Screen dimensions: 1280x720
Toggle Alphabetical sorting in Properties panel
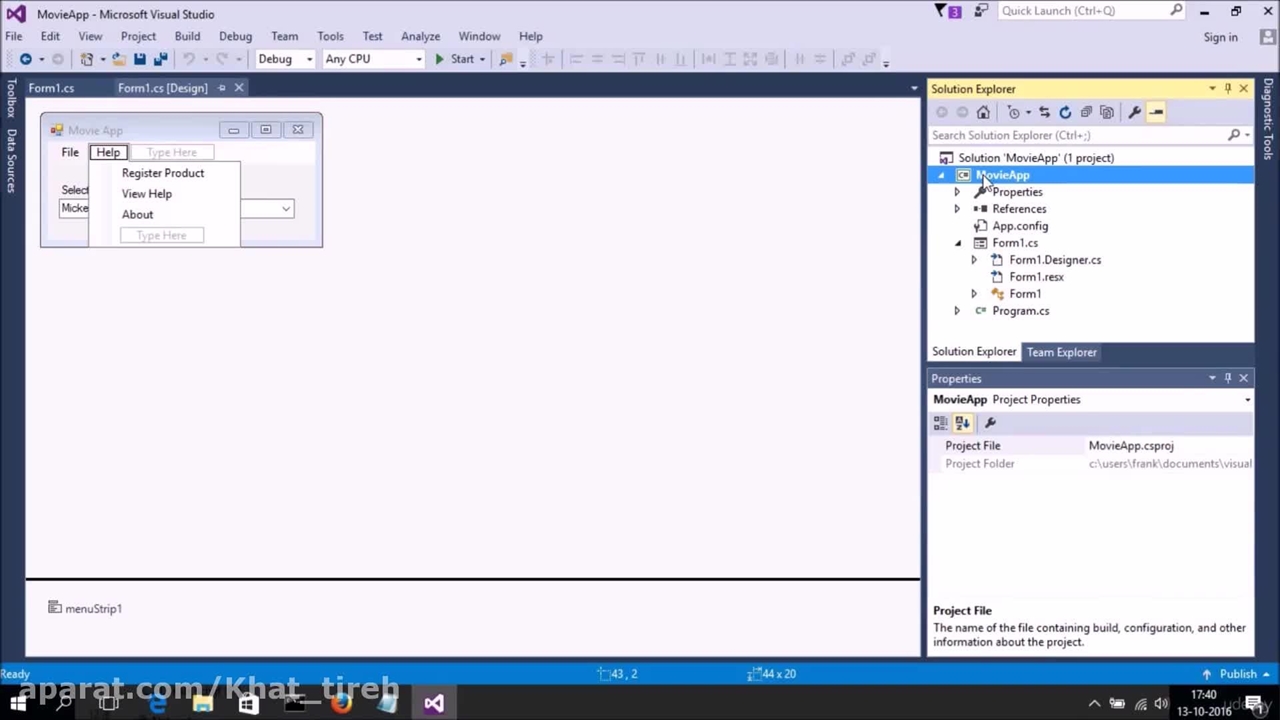click(962, 423)
